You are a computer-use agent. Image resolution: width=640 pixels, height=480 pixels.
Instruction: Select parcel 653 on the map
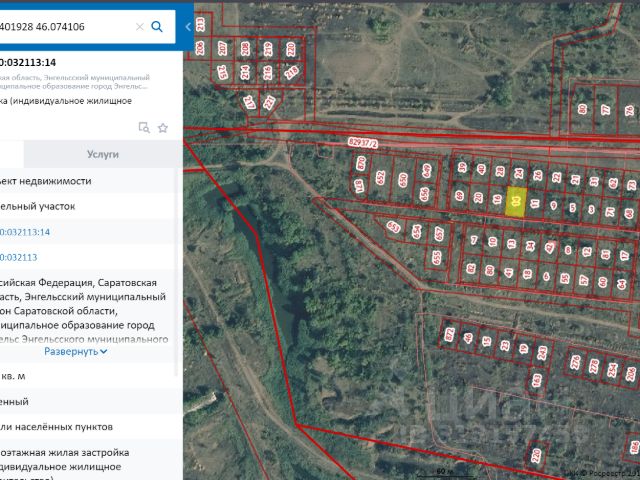tap(393, 227)
